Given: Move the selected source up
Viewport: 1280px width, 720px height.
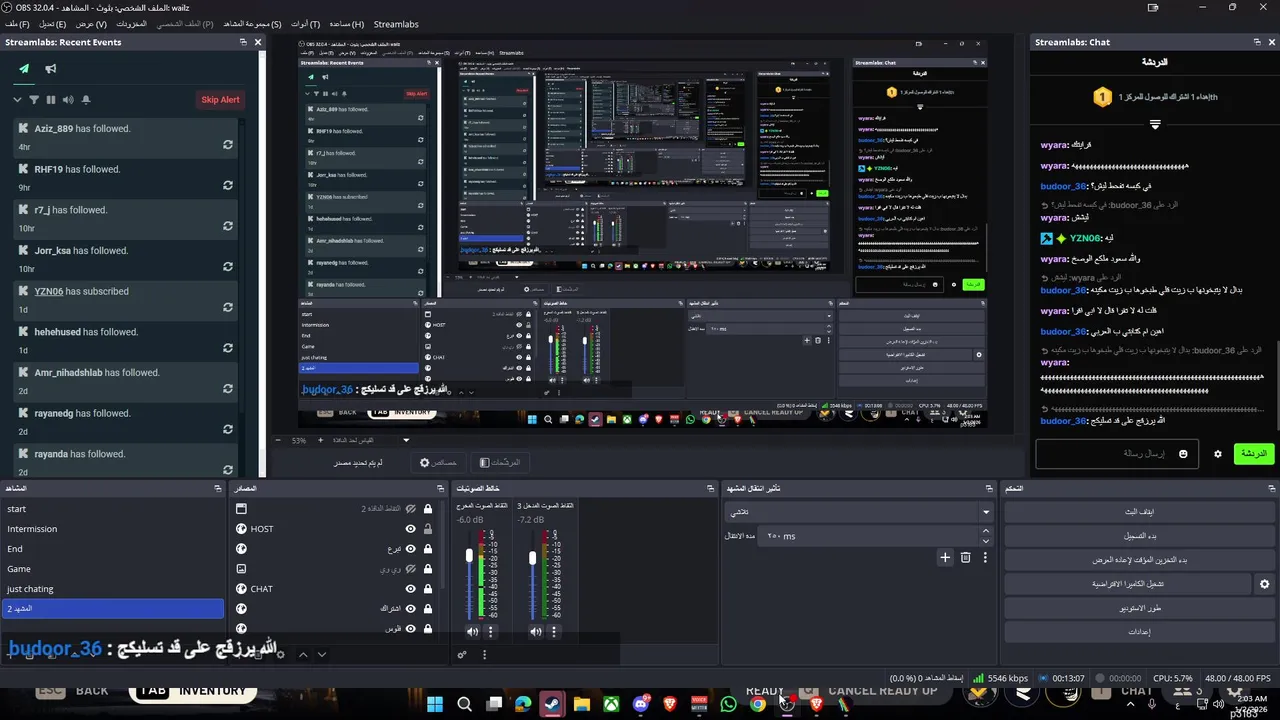Looking at the screenshot, I should point(303,655).
